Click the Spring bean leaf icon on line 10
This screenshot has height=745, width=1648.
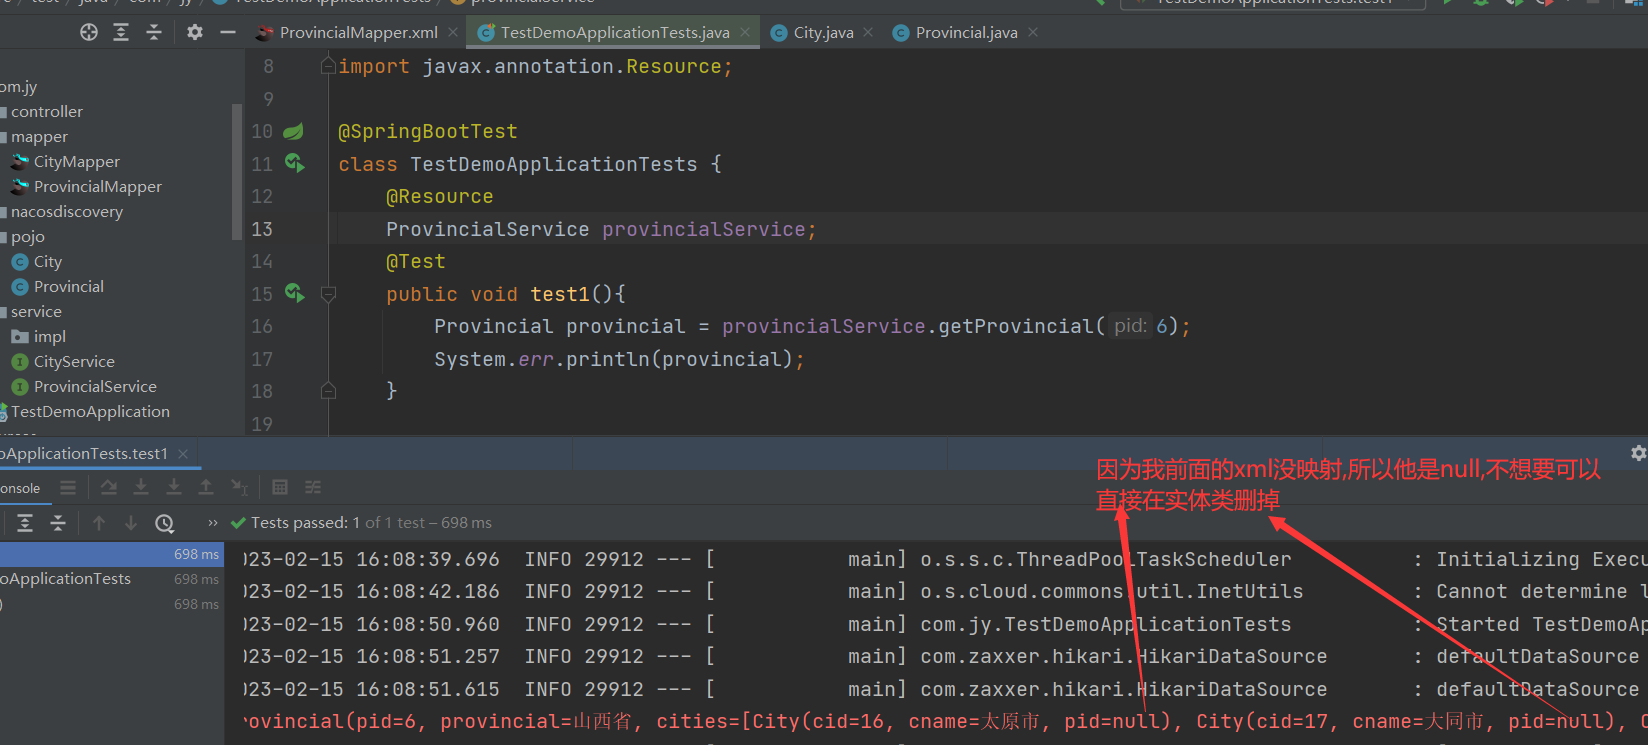[x=293, y=131]
